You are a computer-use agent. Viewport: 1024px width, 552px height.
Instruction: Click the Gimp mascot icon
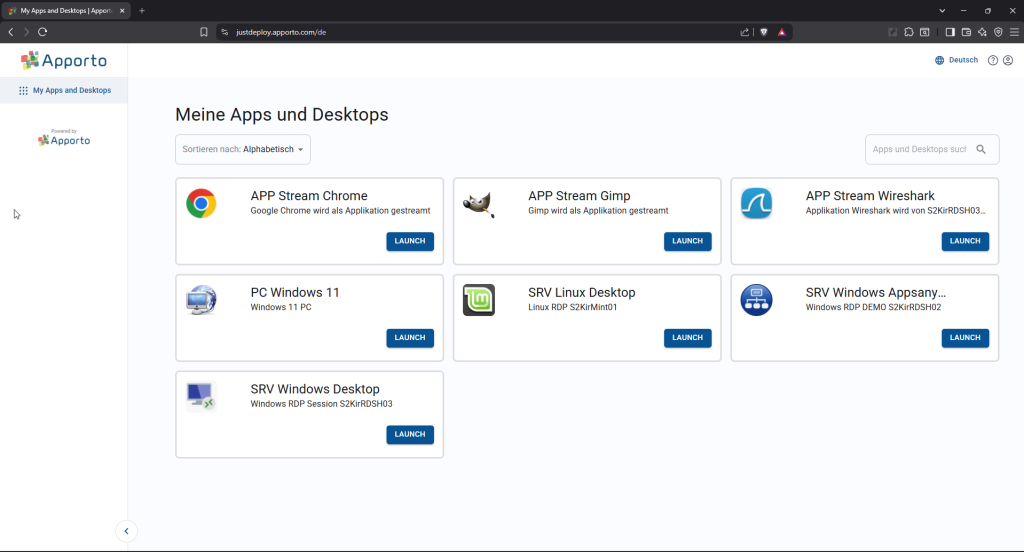click(x=479, y=204)
